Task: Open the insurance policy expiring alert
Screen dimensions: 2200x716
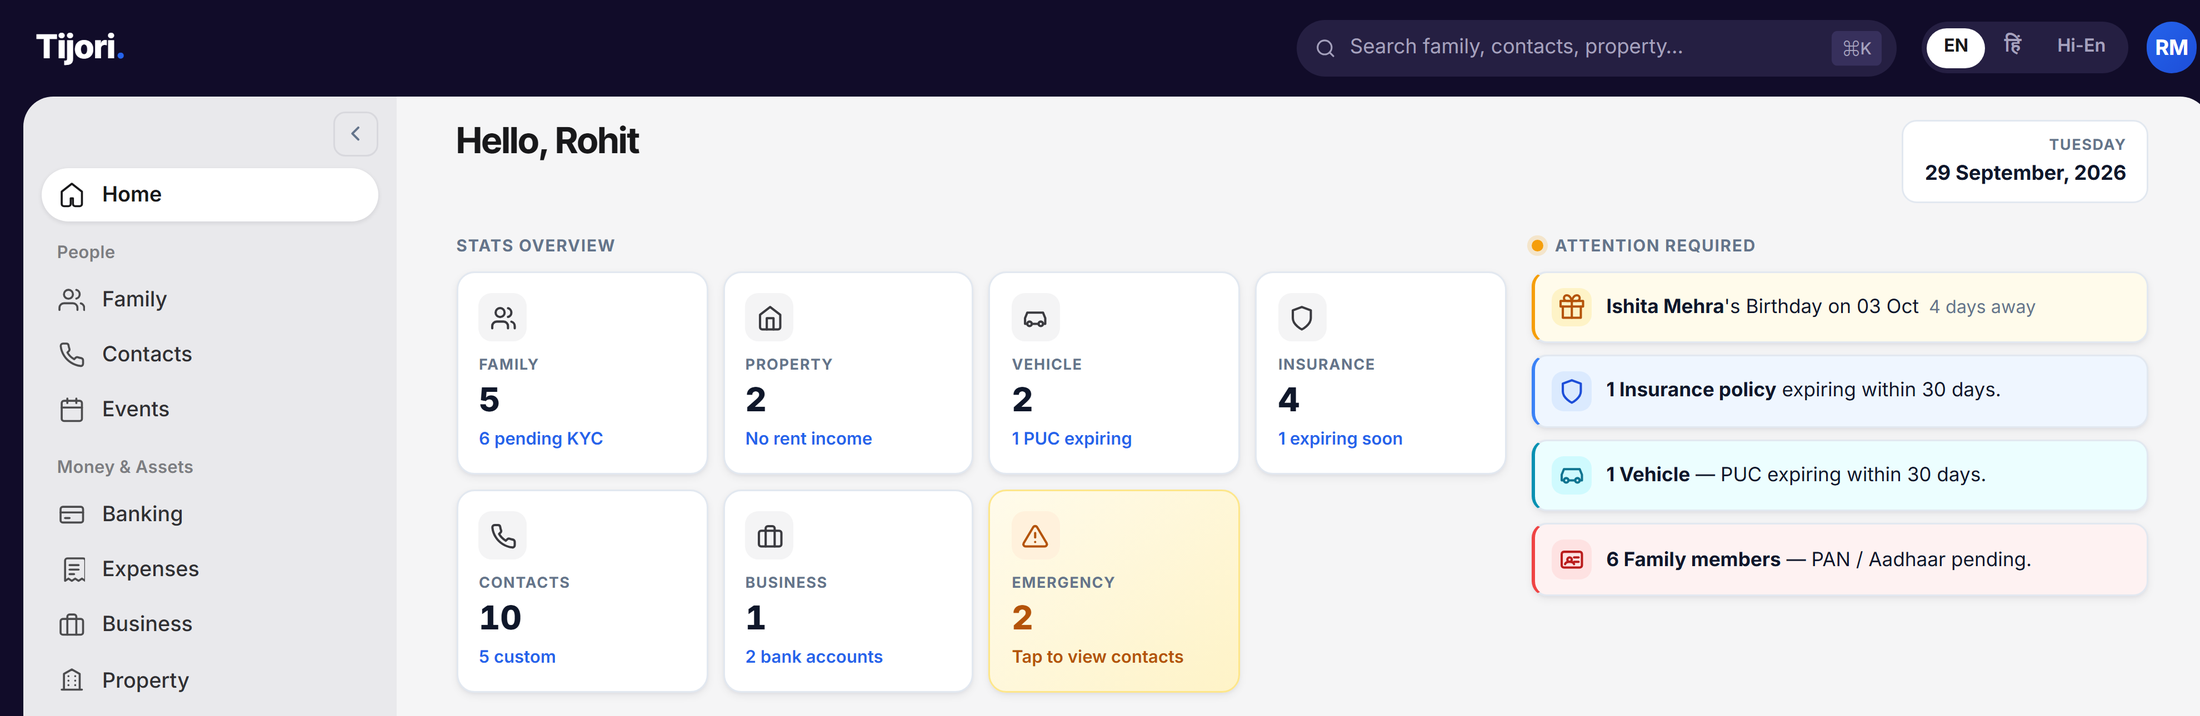Action: pos(1839,391)
